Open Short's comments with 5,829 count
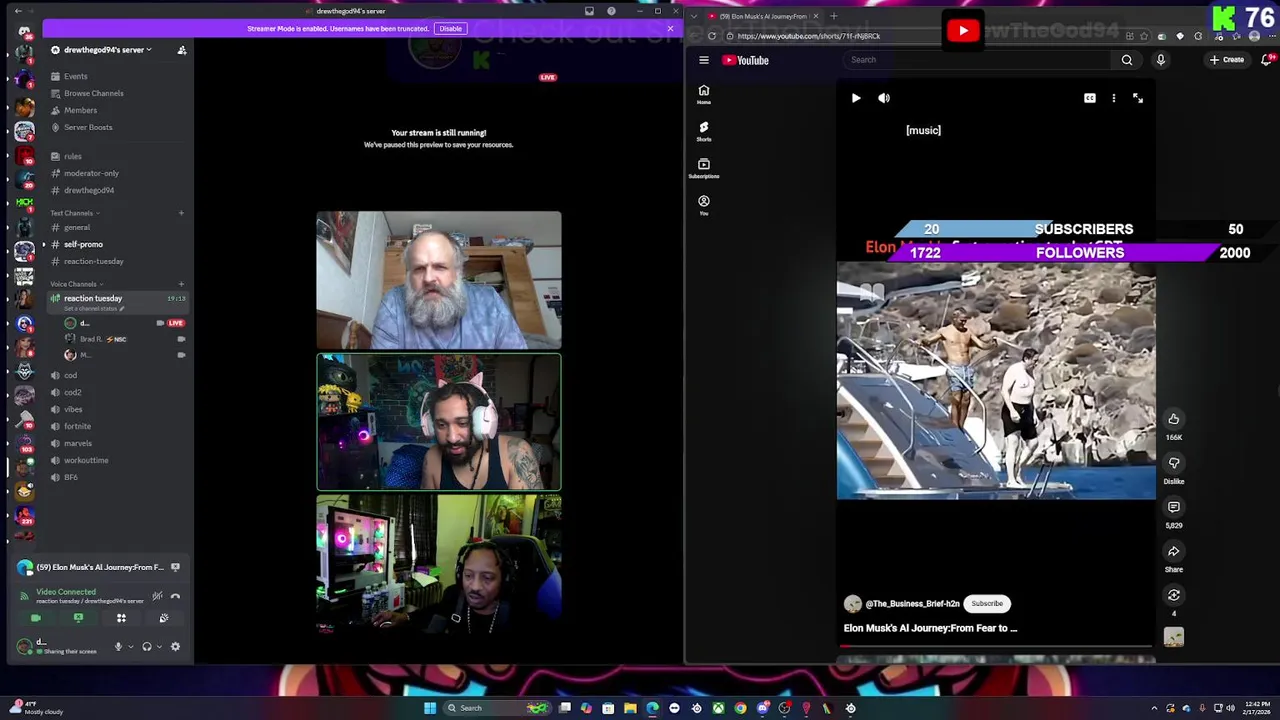This screenshot has width=1280, height=720. coord(1174,507)
